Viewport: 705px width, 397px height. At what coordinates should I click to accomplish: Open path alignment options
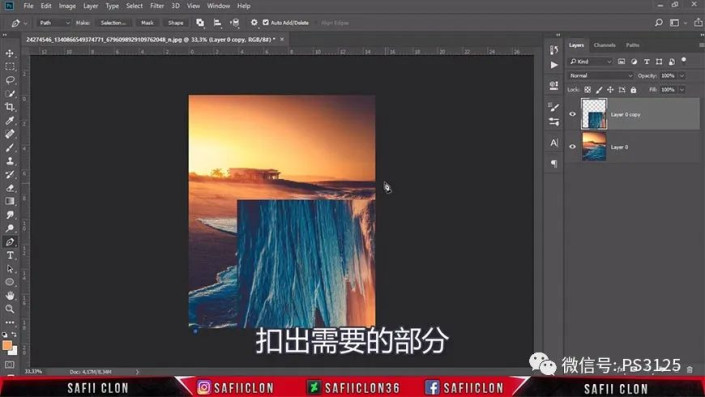click(x=217, y=22)
